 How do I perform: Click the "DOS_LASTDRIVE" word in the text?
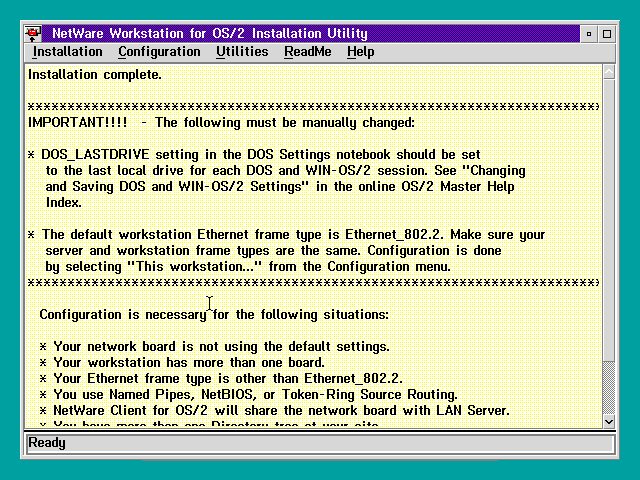[95, 155]
